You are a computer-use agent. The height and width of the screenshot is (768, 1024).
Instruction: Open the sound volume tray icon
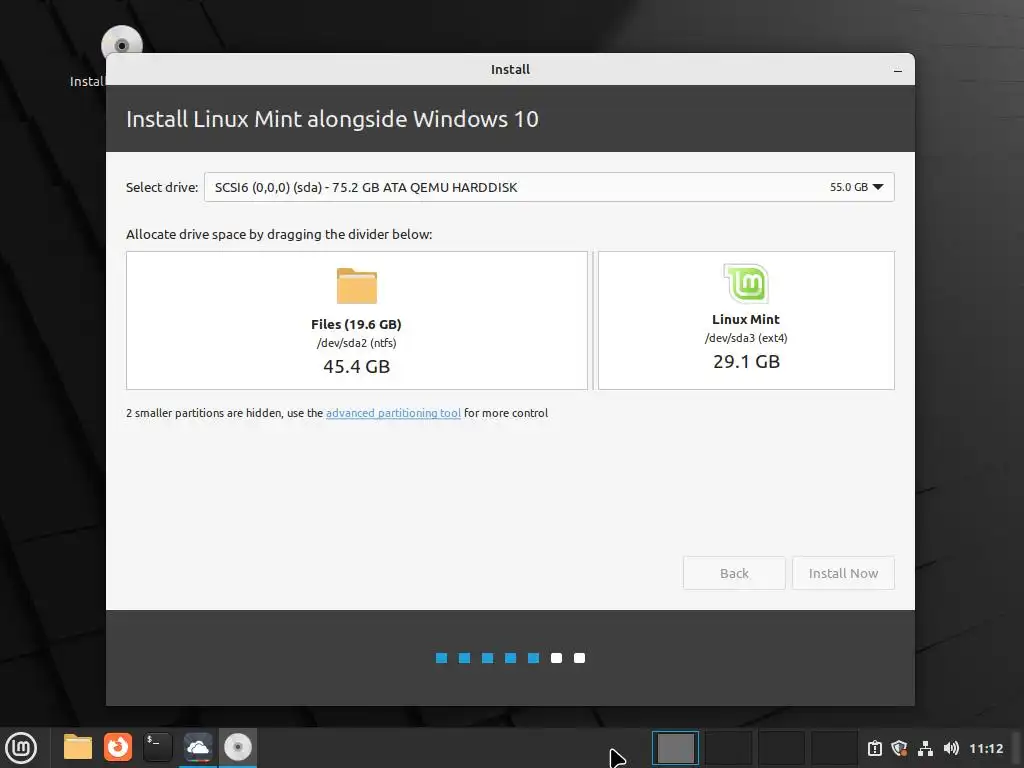pos(951,748)
